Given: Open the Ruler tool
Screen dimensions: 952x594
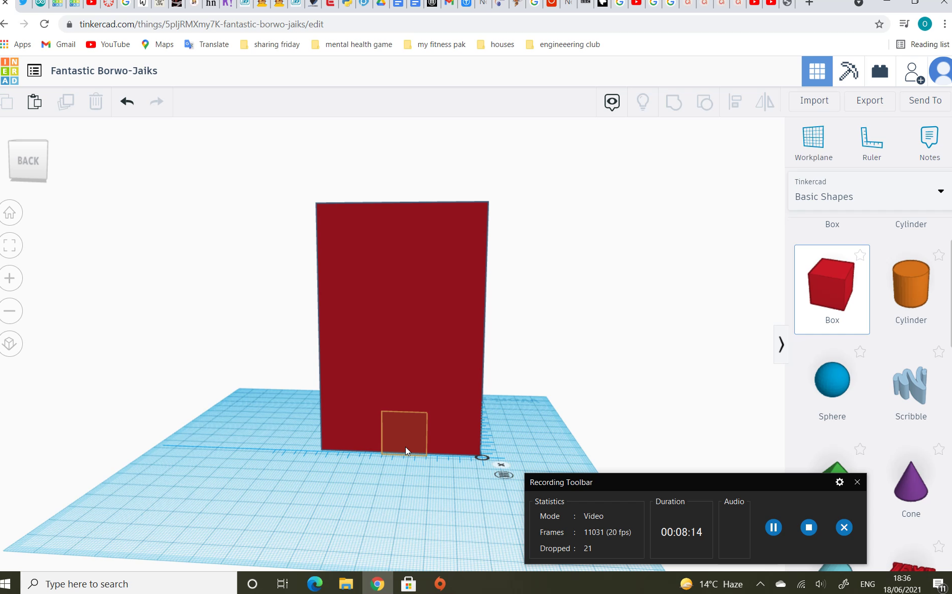Looking at the screenshot, I should (x=871, y=140).
